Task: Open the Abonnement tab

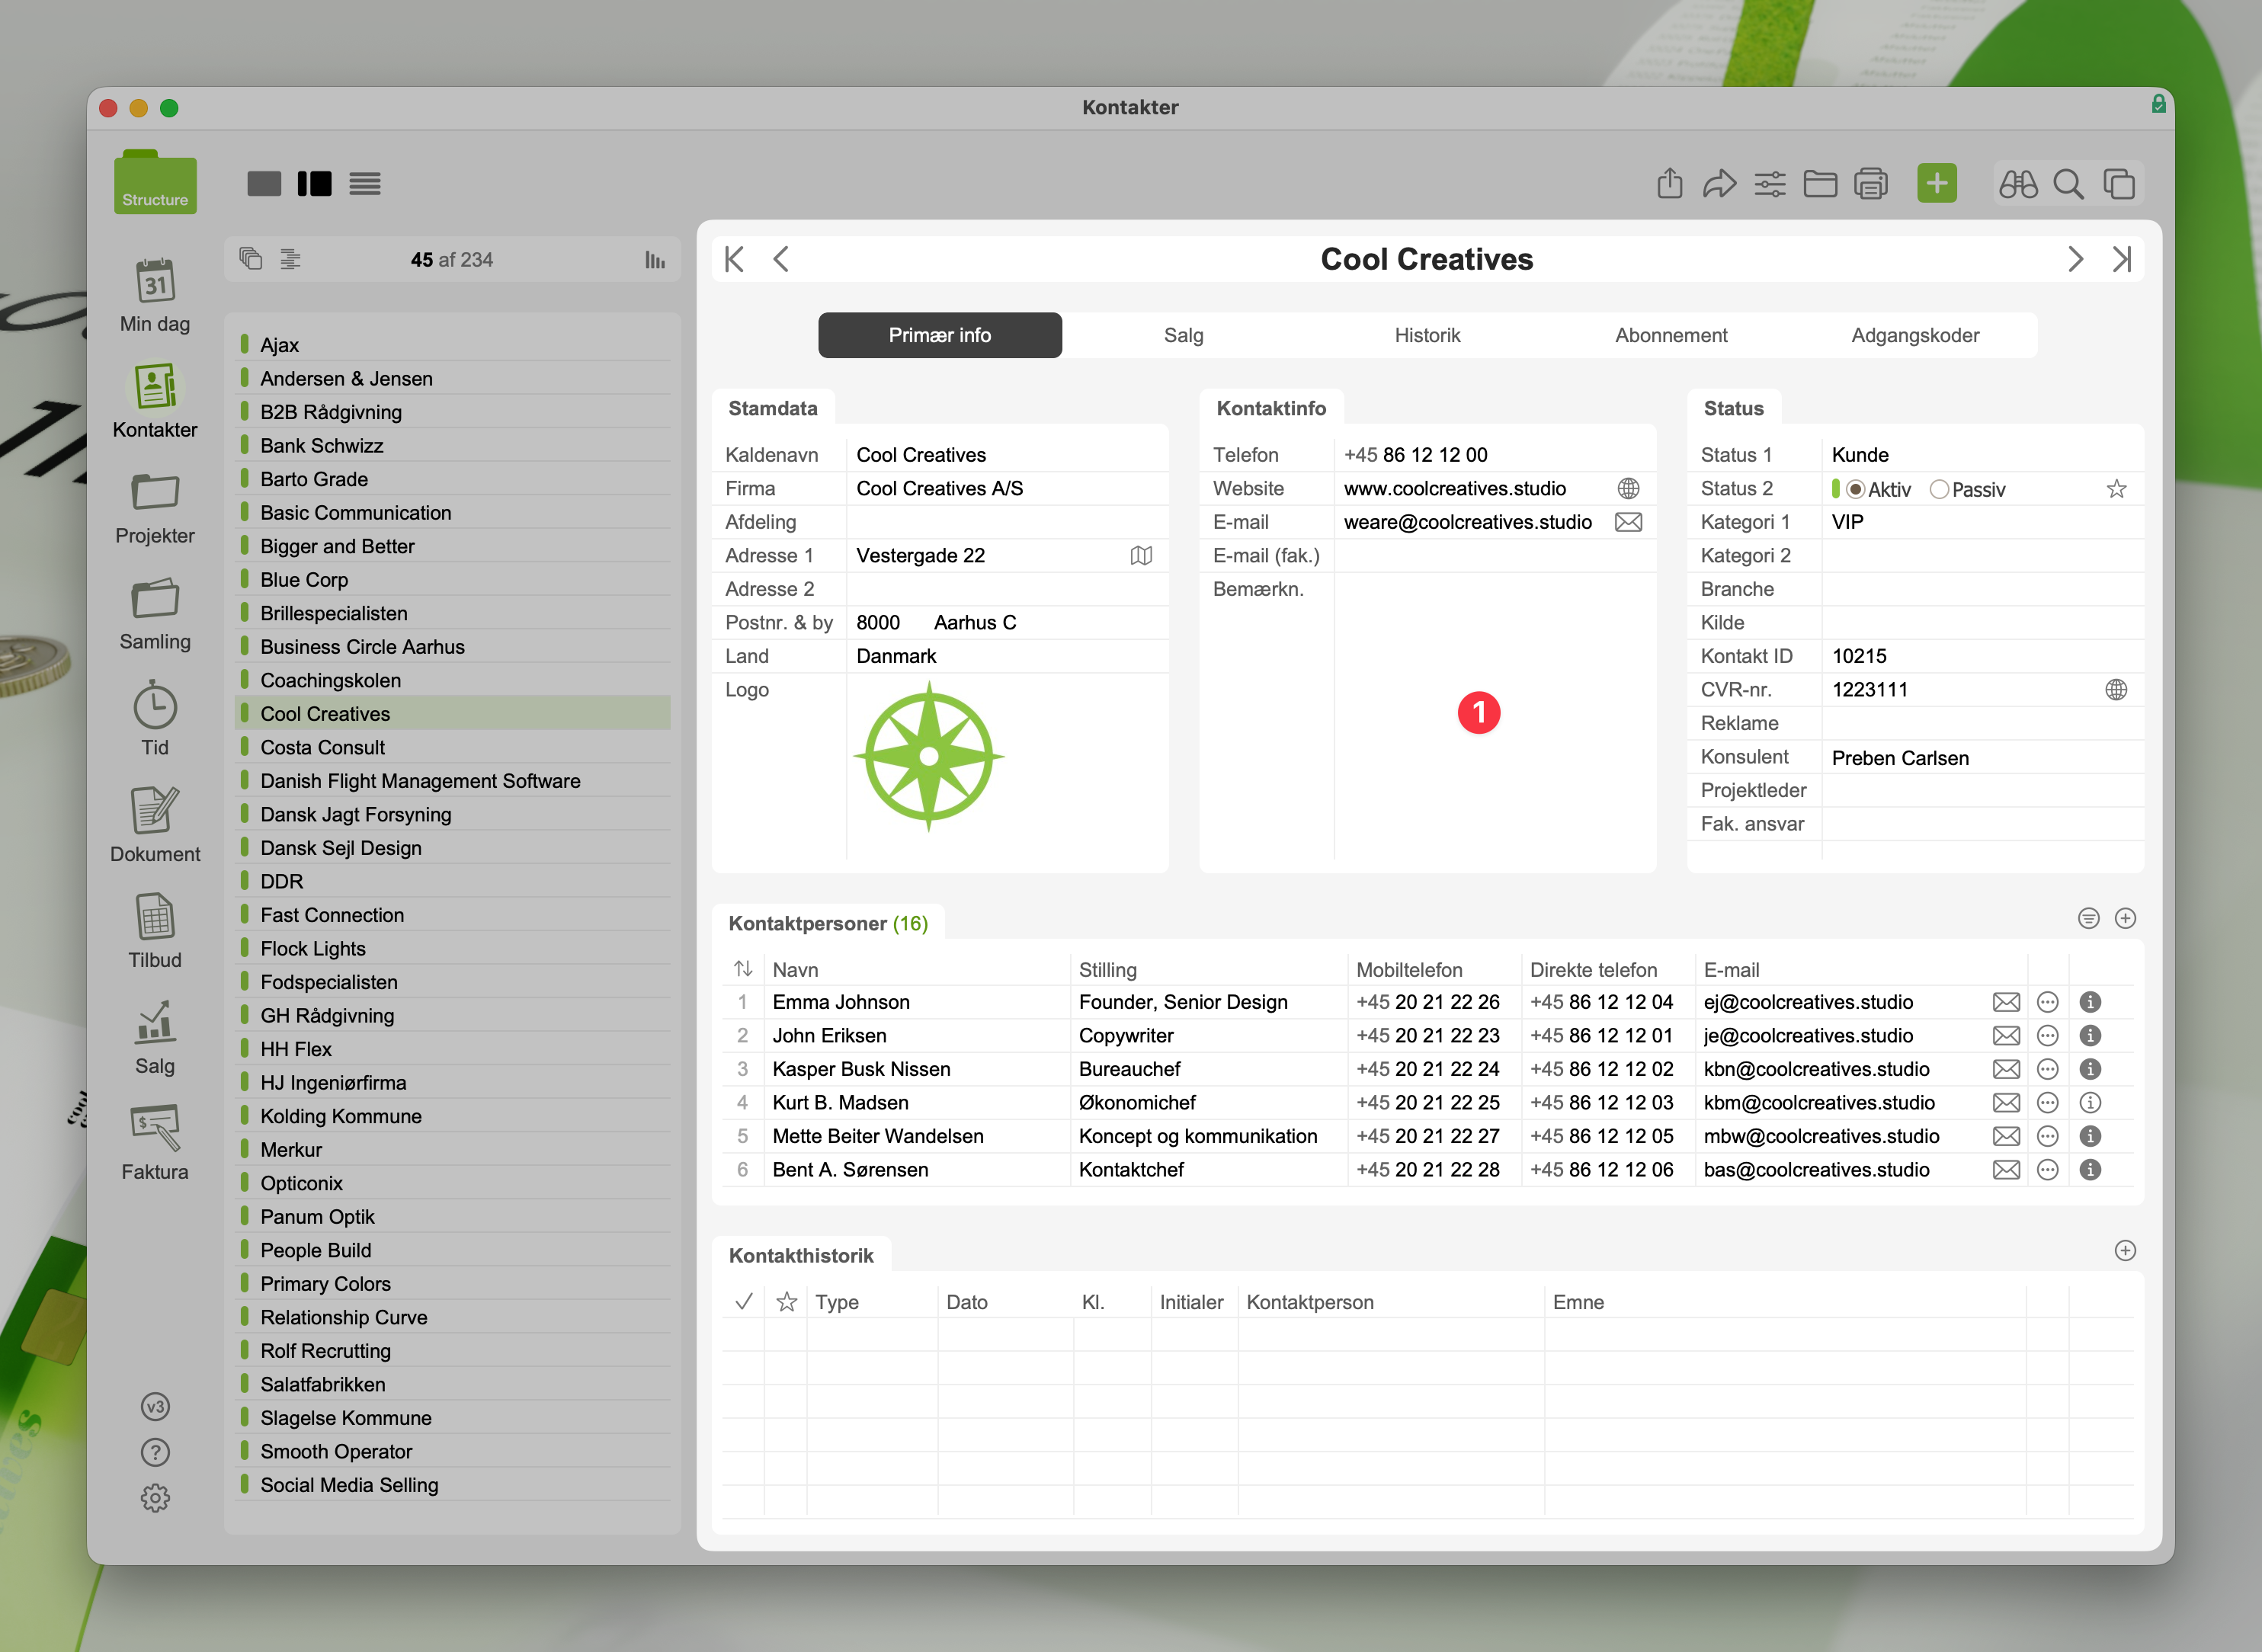Action: point(1671,336)
